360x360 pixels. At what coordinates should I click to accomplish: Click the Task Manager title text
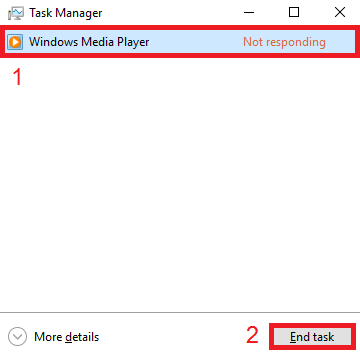[x=66, y=13]
